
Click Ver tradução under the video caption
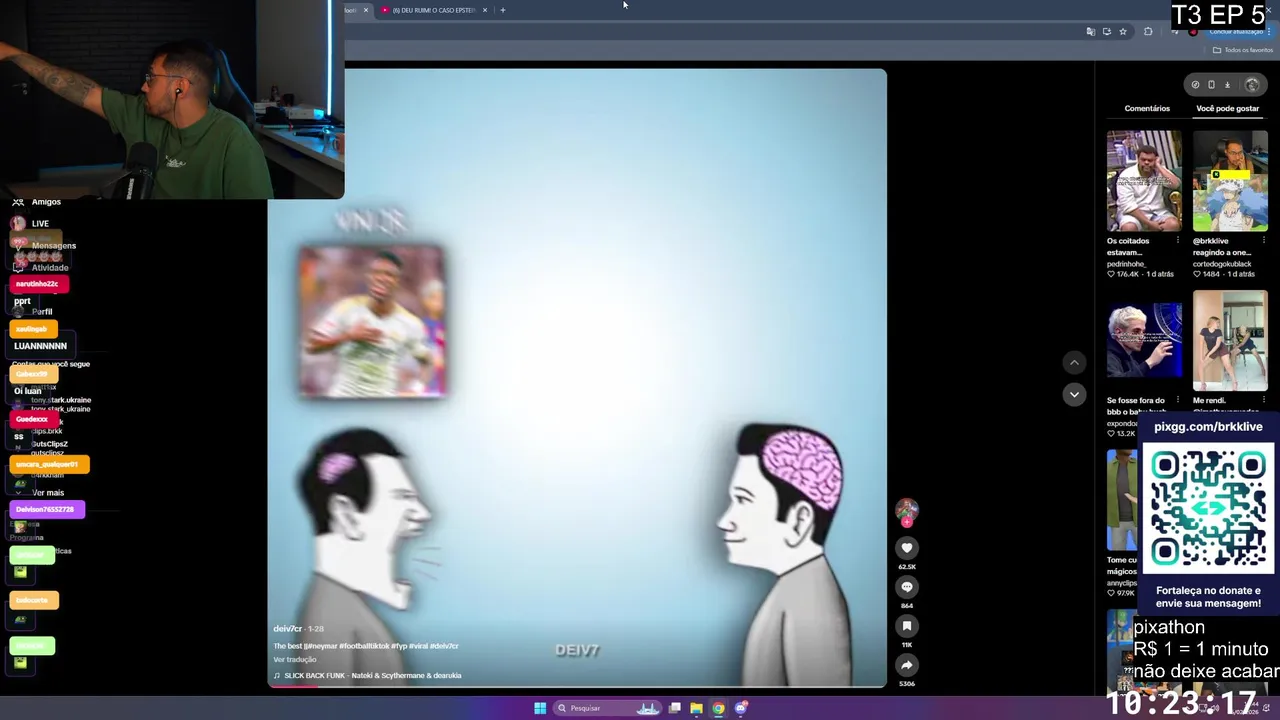295,660
